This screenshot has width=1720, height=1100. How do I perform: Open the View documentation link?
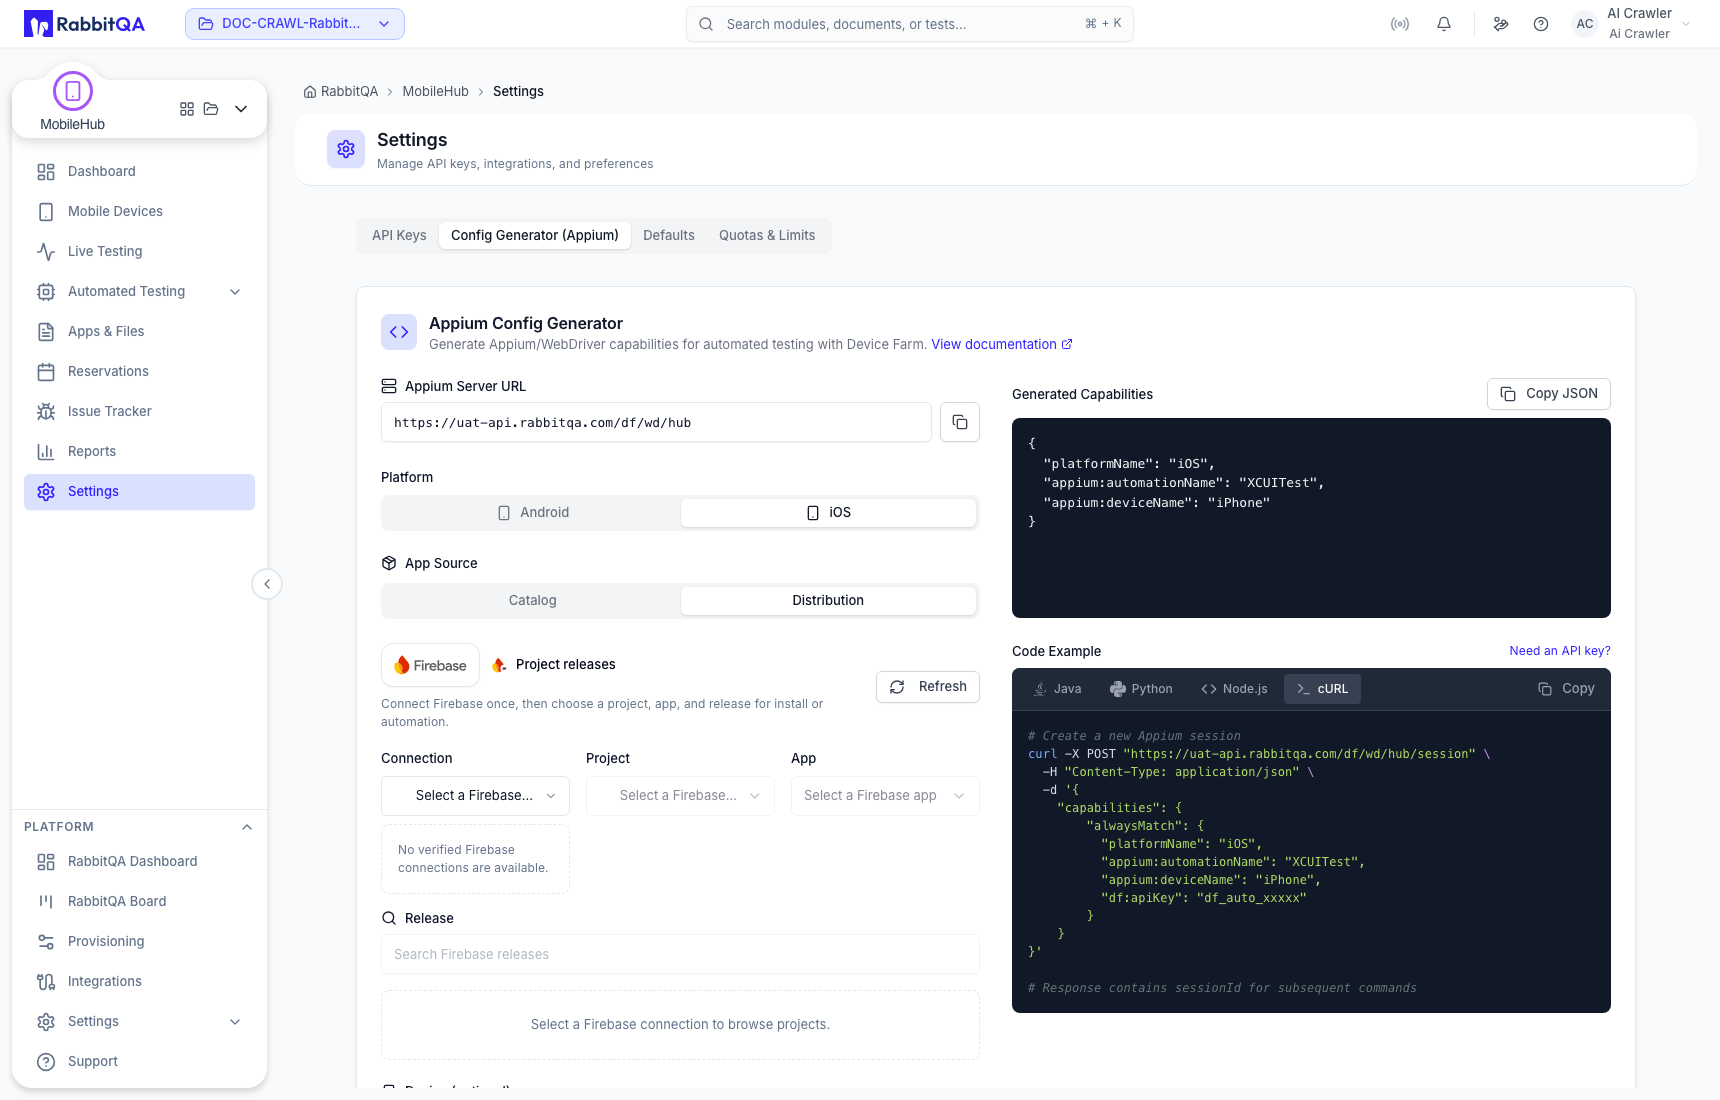[1002, 344]
